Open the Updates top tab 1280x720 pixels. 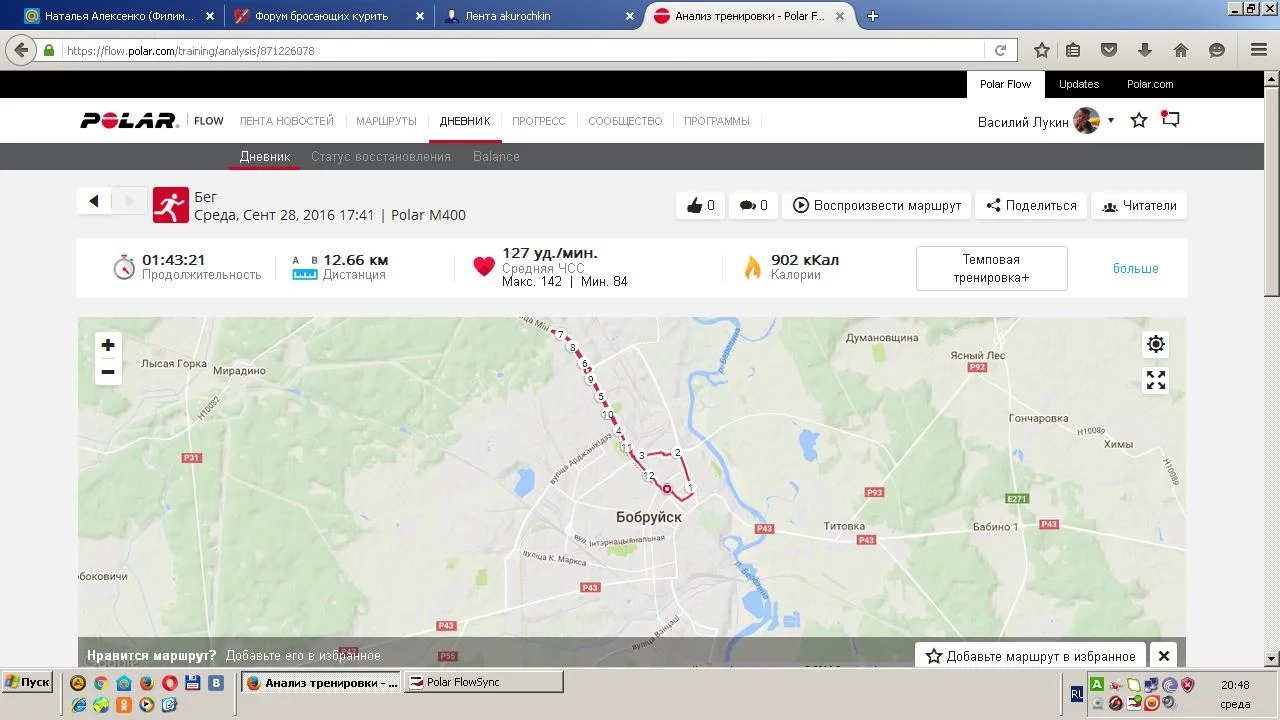(1079, 84)
